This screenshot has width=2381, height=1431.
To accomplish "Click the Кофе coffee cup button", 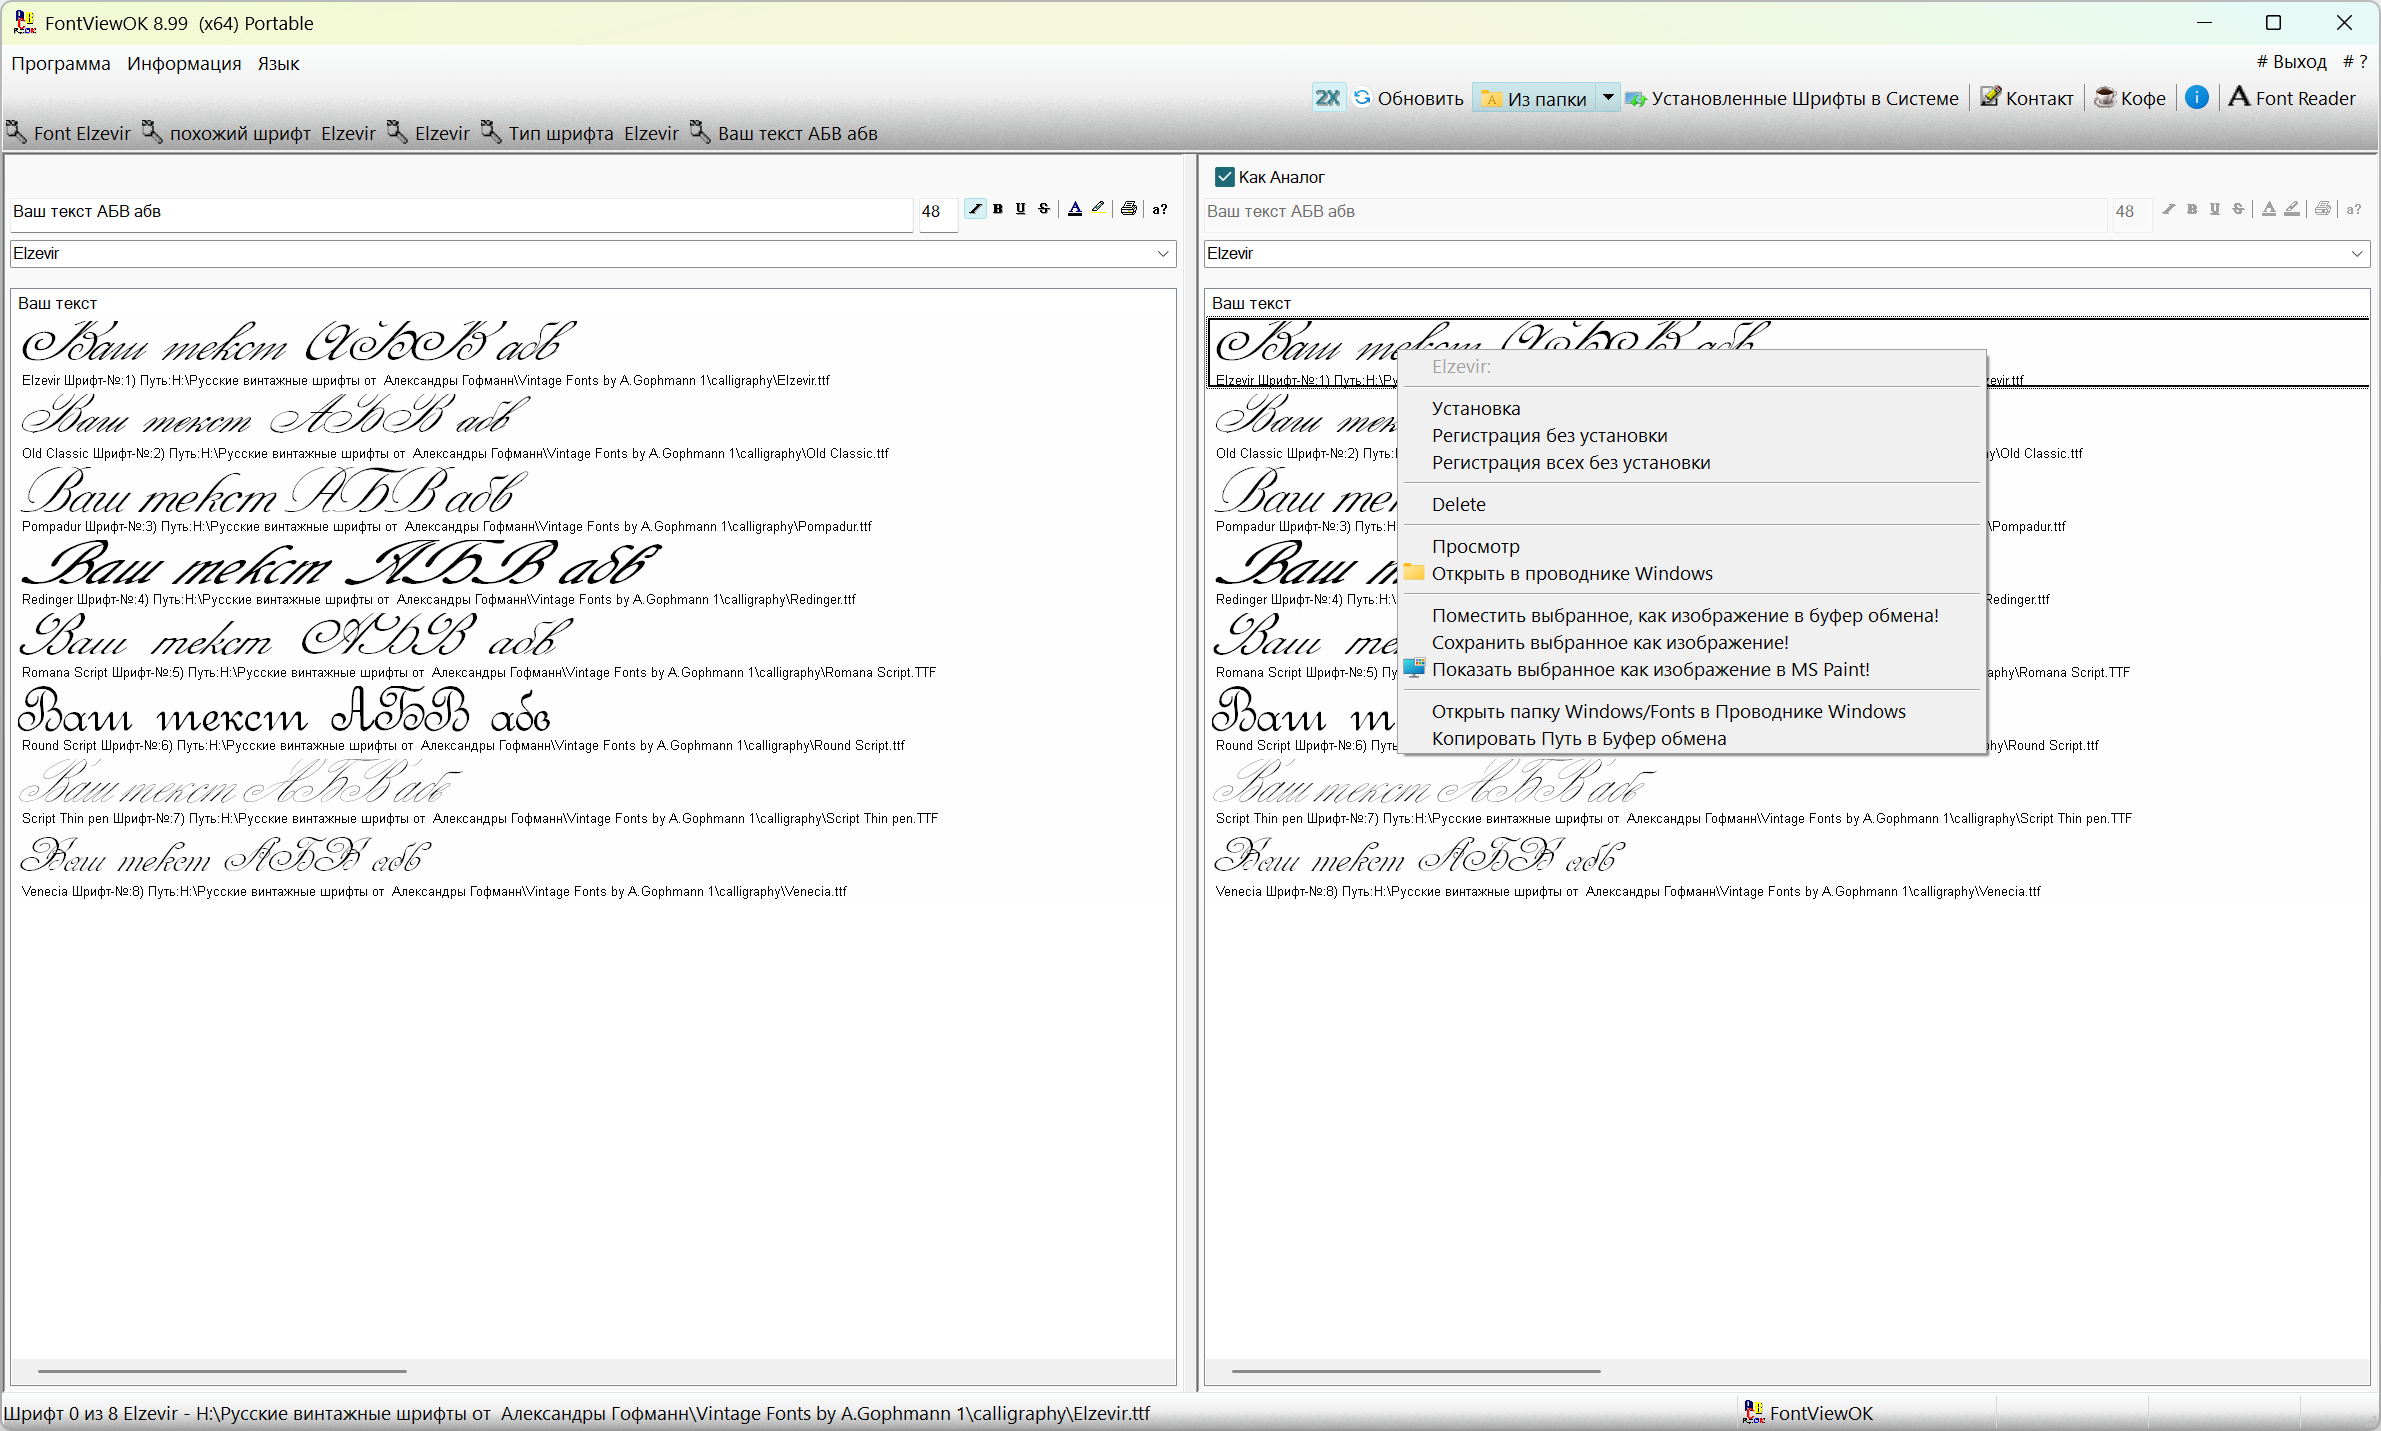I will (x=2130, y=98).
